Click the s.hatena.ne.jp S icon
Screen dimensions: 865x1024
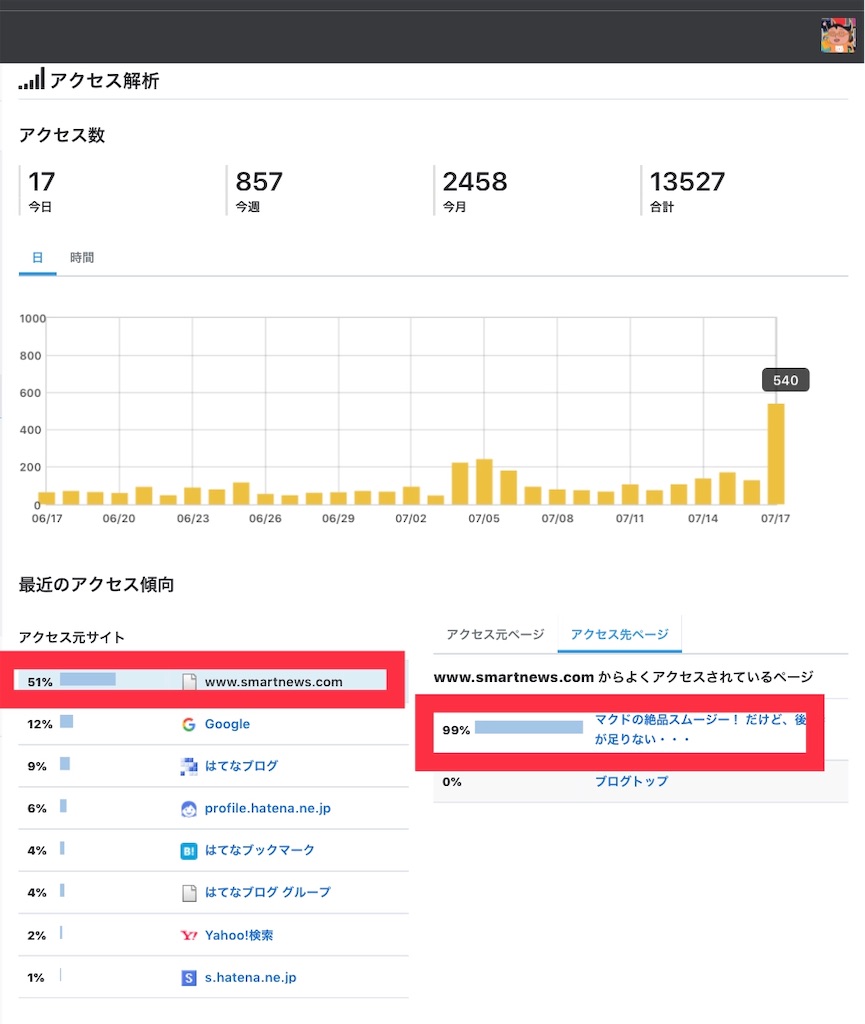[x=189, y=978]
